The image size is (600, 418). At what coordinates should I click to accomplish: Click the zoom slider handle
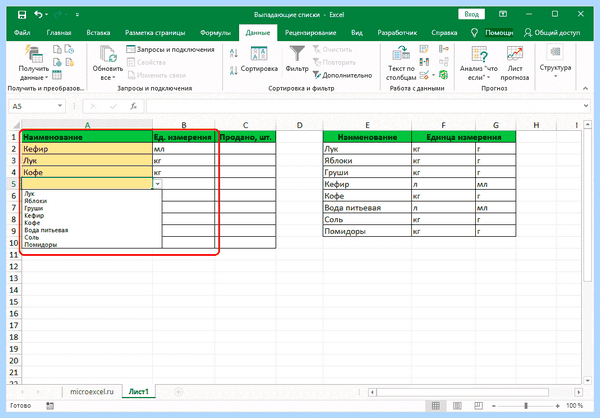[526, 405]
